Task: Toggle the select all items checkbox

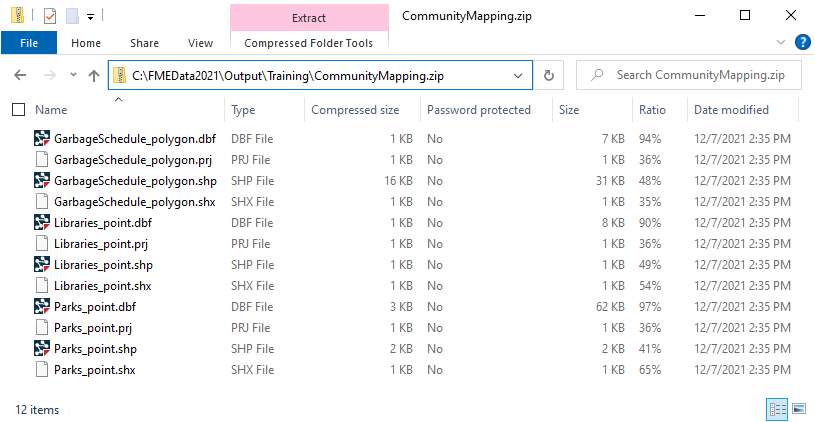Action: [19, 110]
